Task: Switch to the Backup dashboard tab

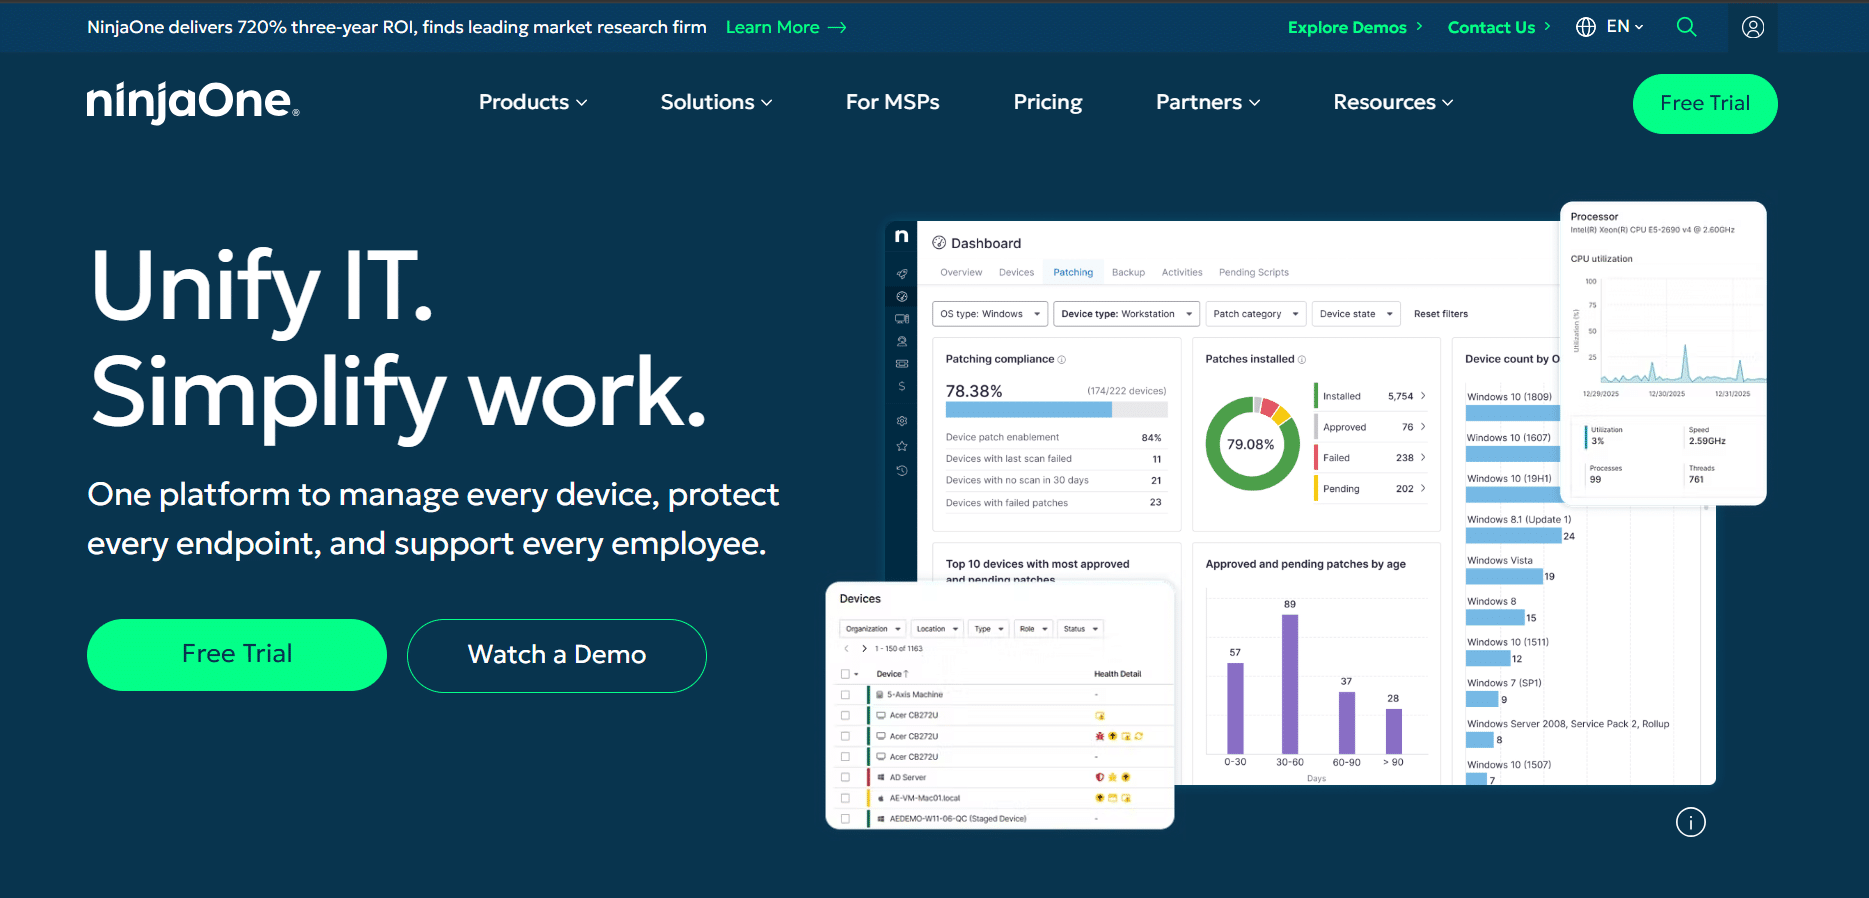Action: (1128, 272)
